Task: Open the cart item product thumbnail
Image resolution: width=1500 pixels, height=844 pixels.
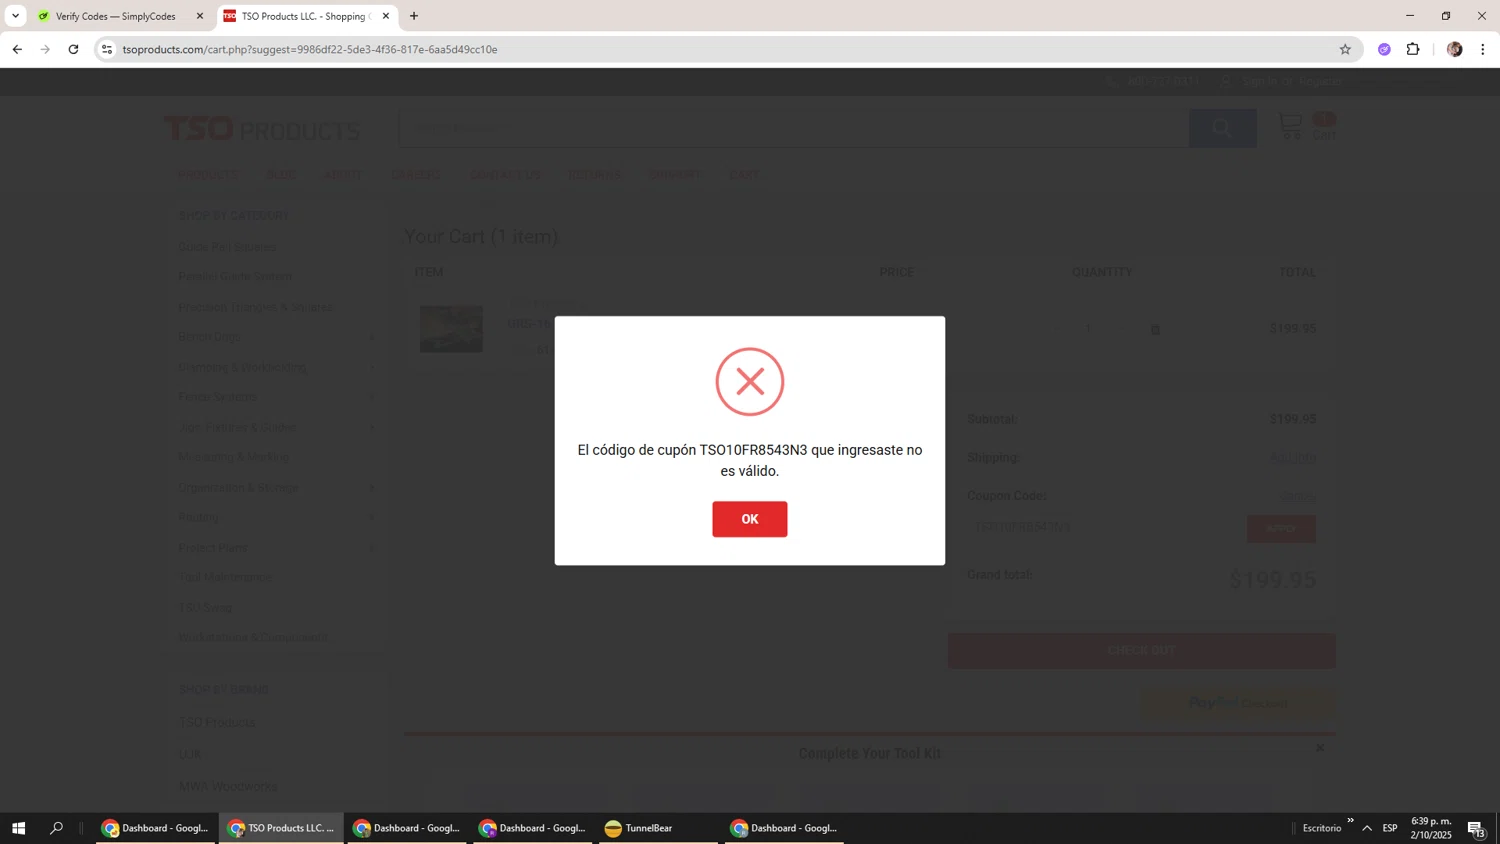Action: point(451,329)
